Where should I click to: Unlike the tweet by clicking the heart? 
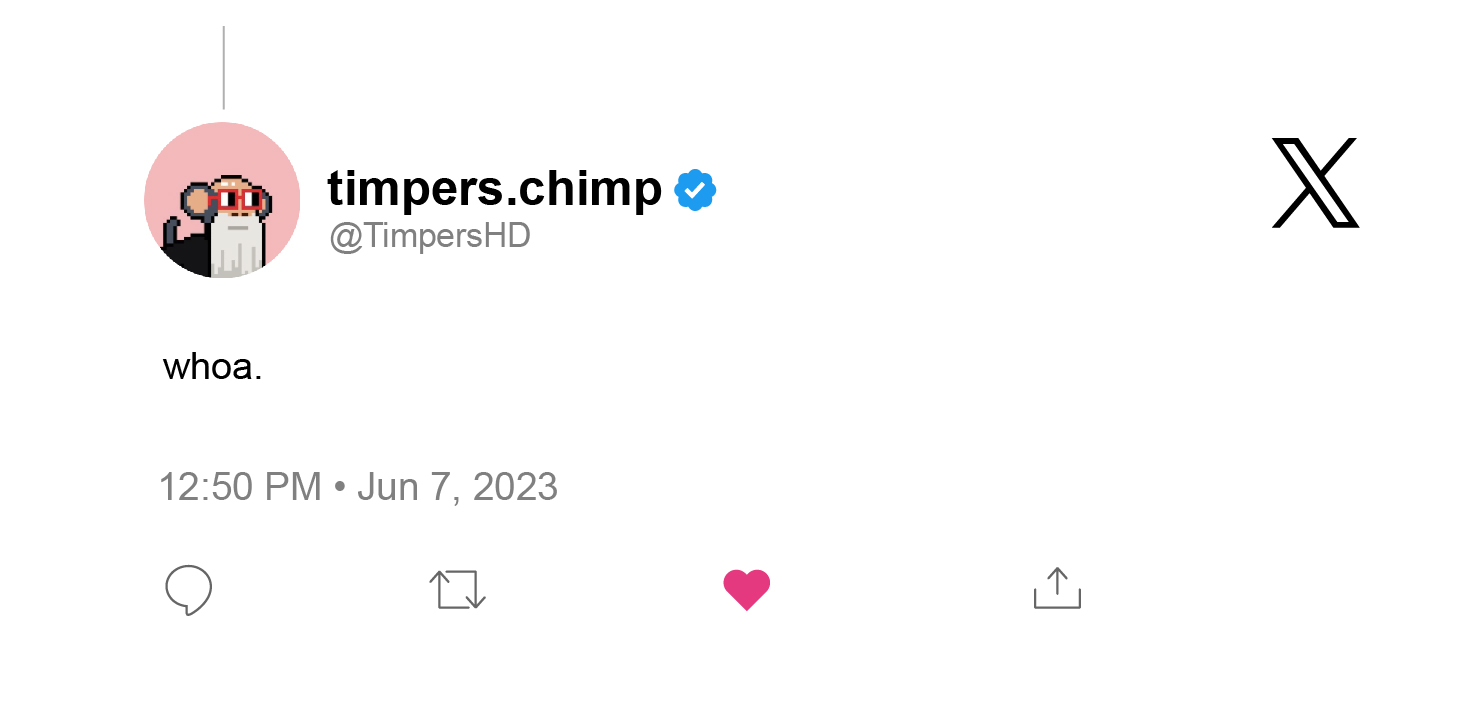(x=746, y=589)
